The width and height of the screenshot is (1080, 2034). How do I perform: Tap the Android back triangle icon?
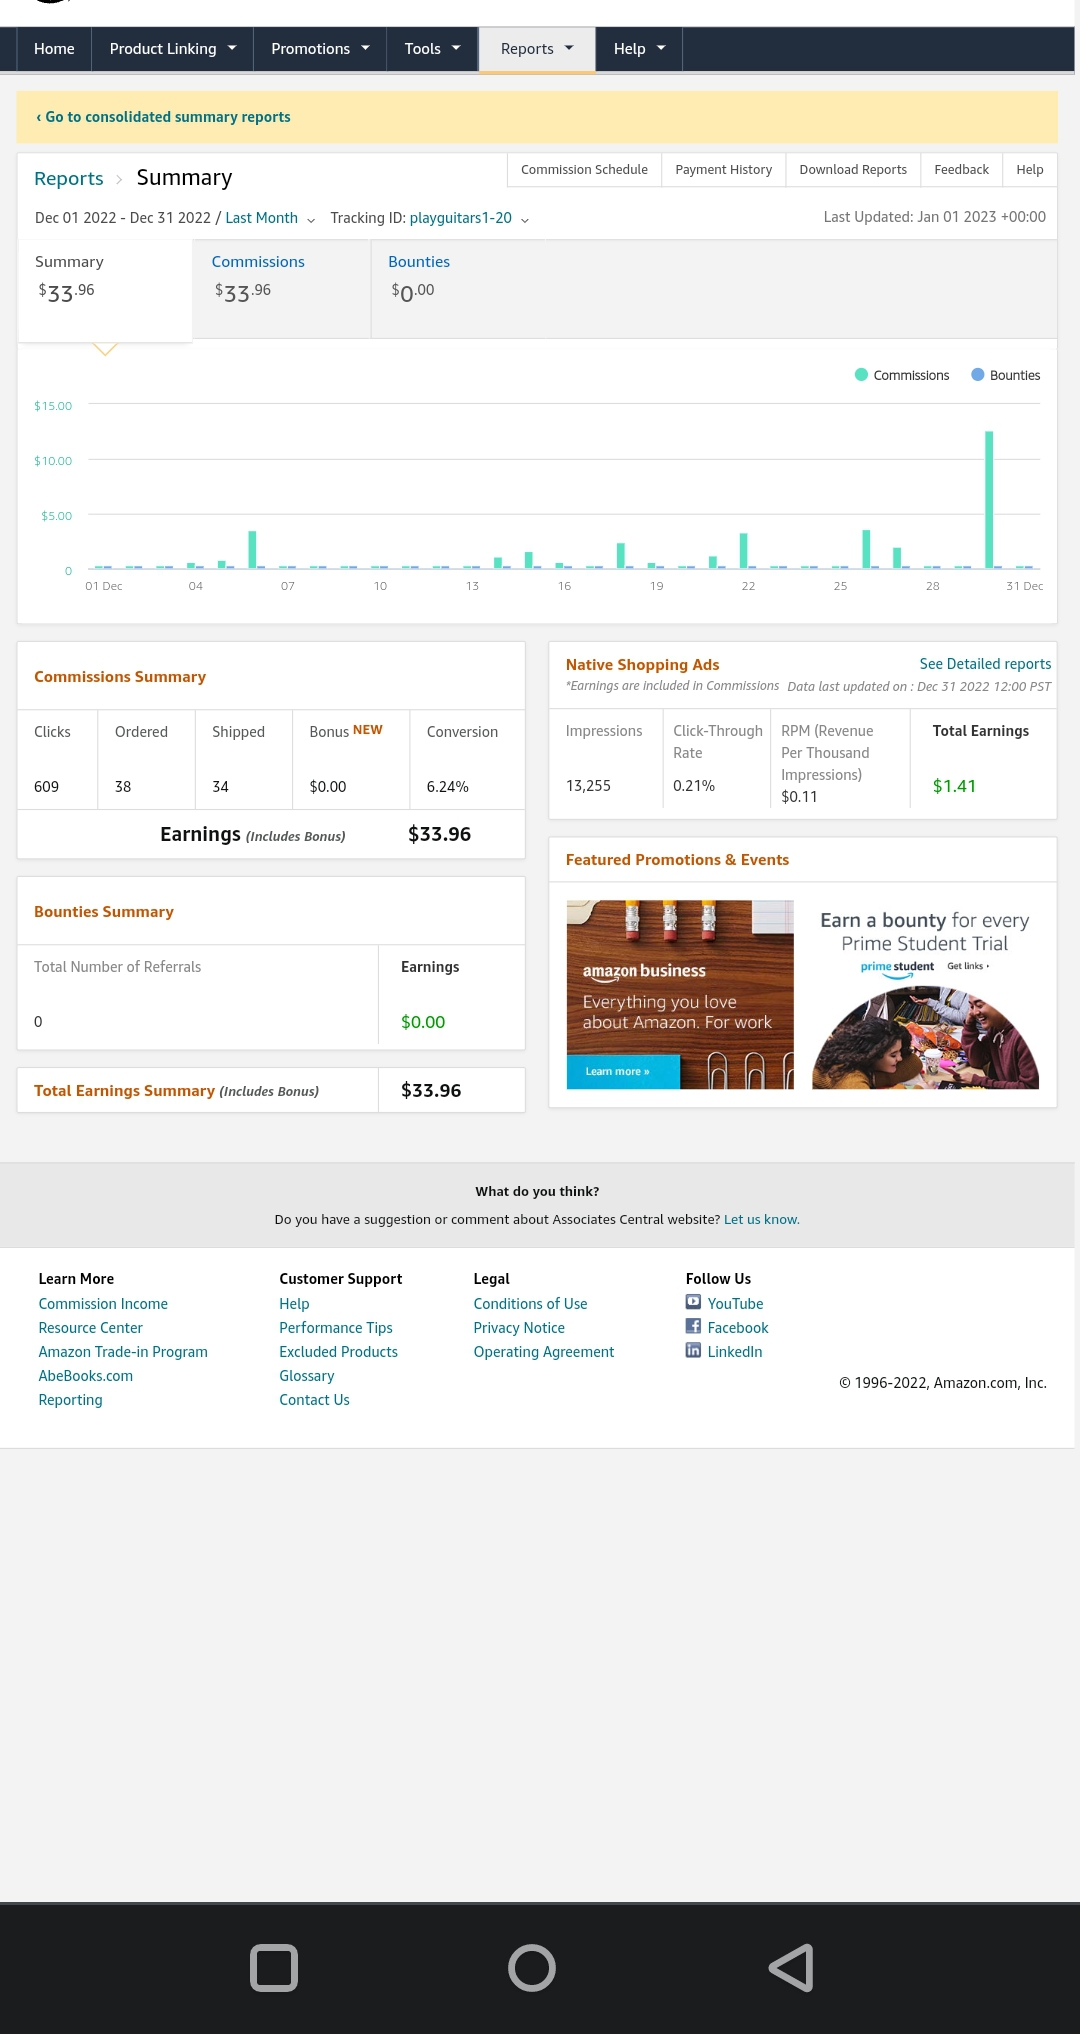791,1968
